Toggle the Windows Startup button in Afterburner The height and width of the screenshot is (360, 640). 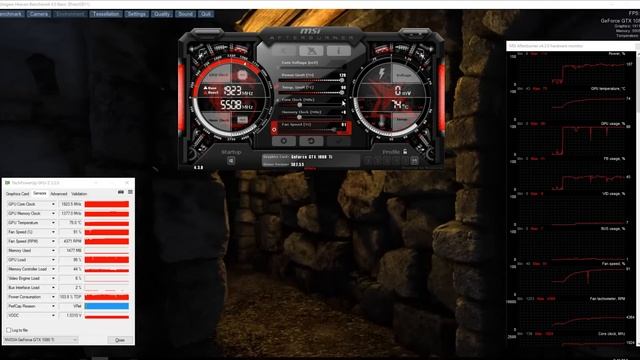pos(231,160)
